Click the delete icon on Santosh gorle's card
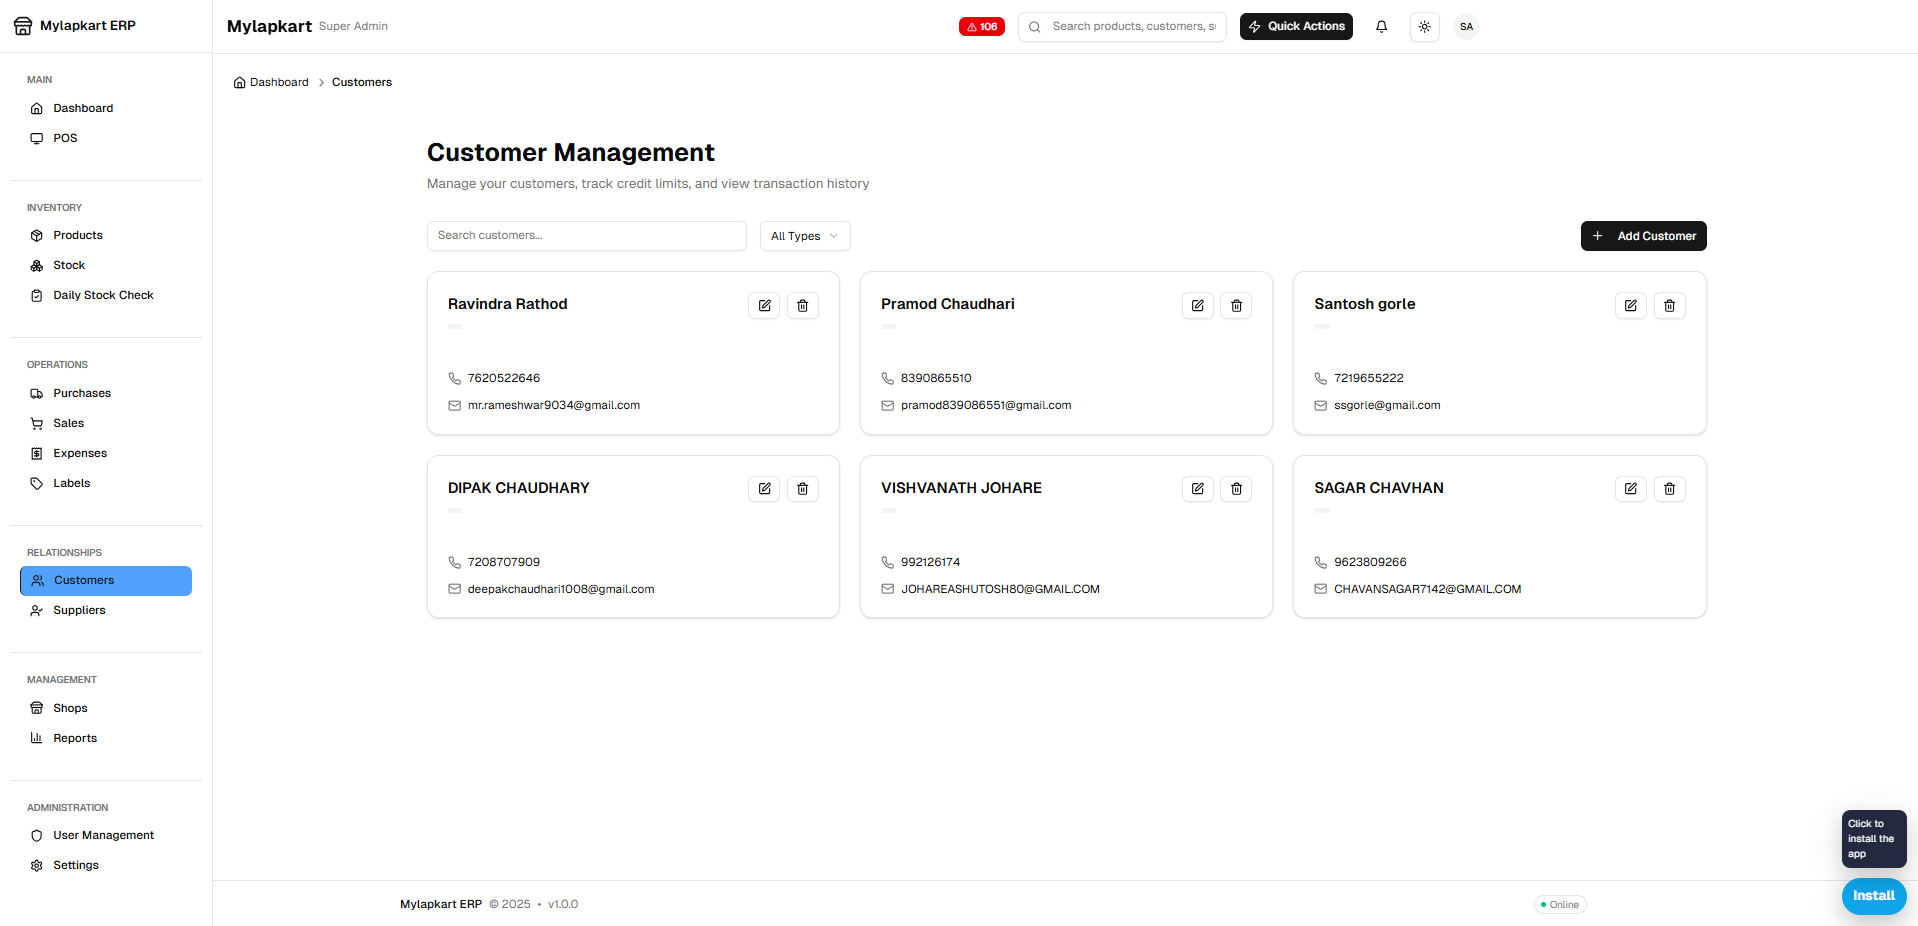 point(1669,305)
